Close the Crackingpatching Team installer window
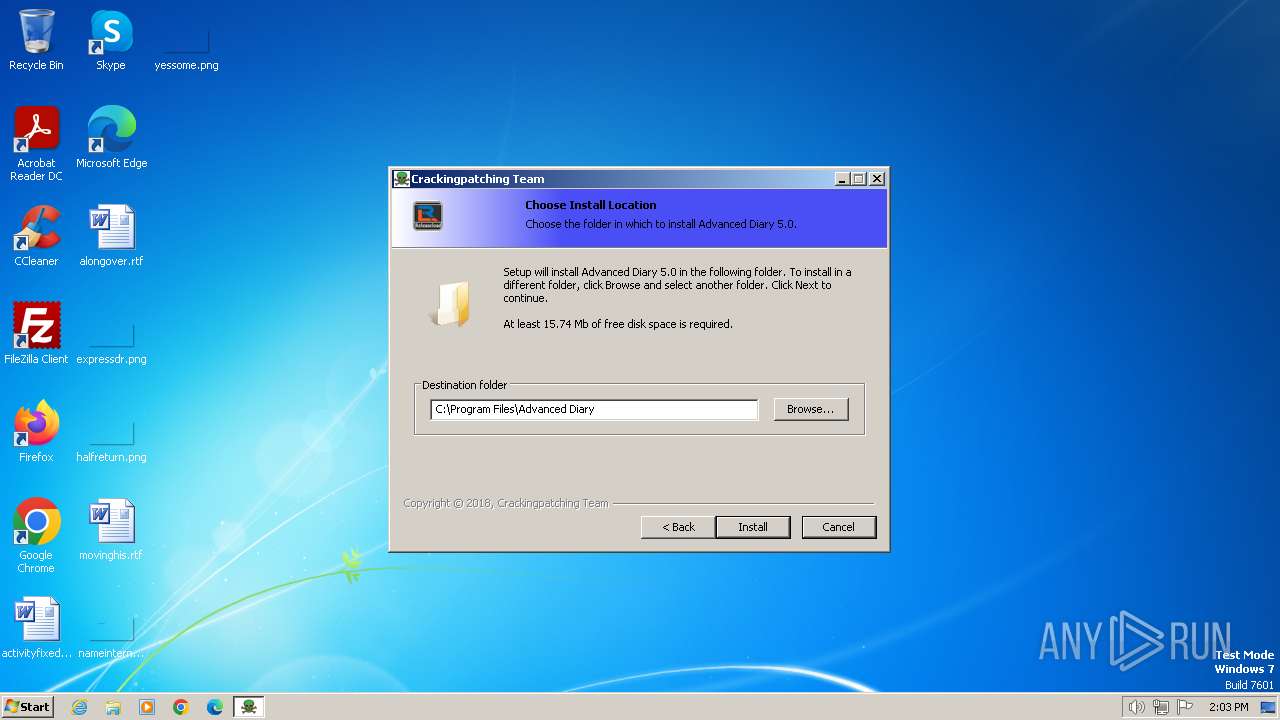This screenshot has height=720, width=1280. tap(877, 179)
